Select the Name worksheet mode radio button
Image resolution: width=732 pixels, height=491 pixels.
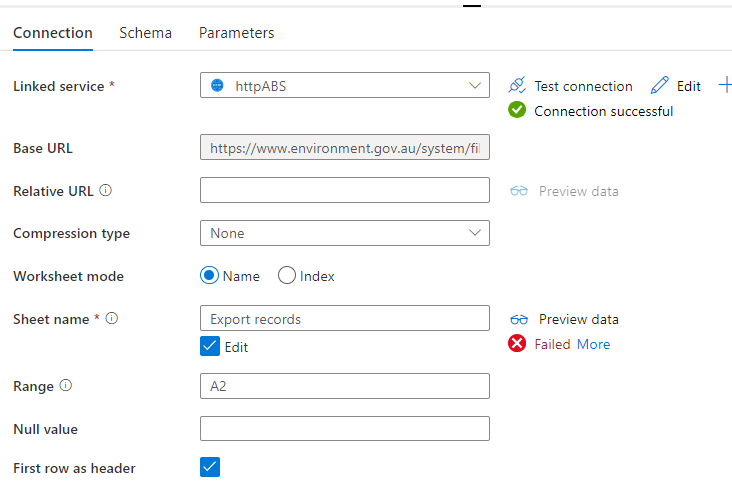tap(209, 275)
